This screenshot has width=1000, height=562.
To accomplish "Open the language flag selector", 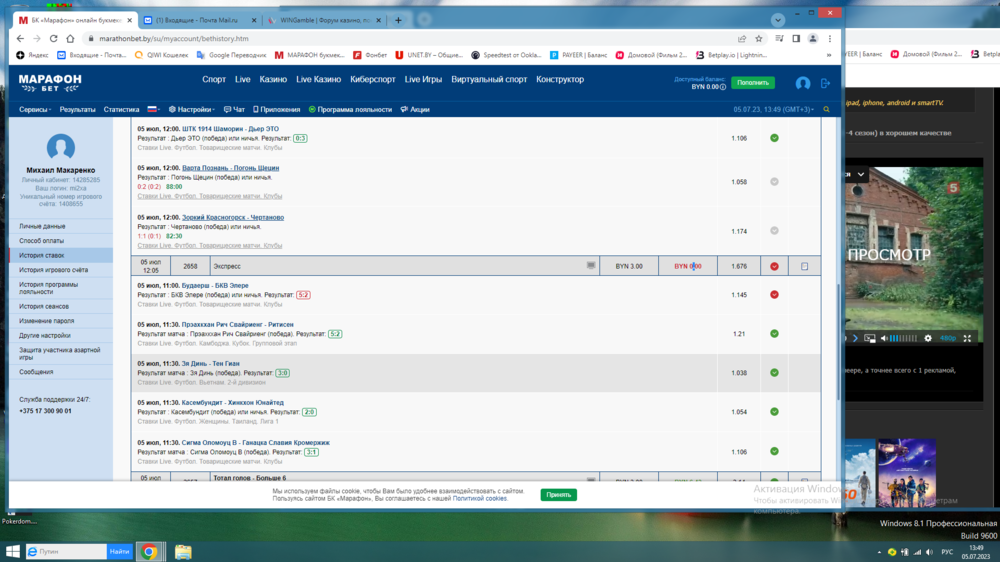I will pyautogui.click(x=154, y=110).
